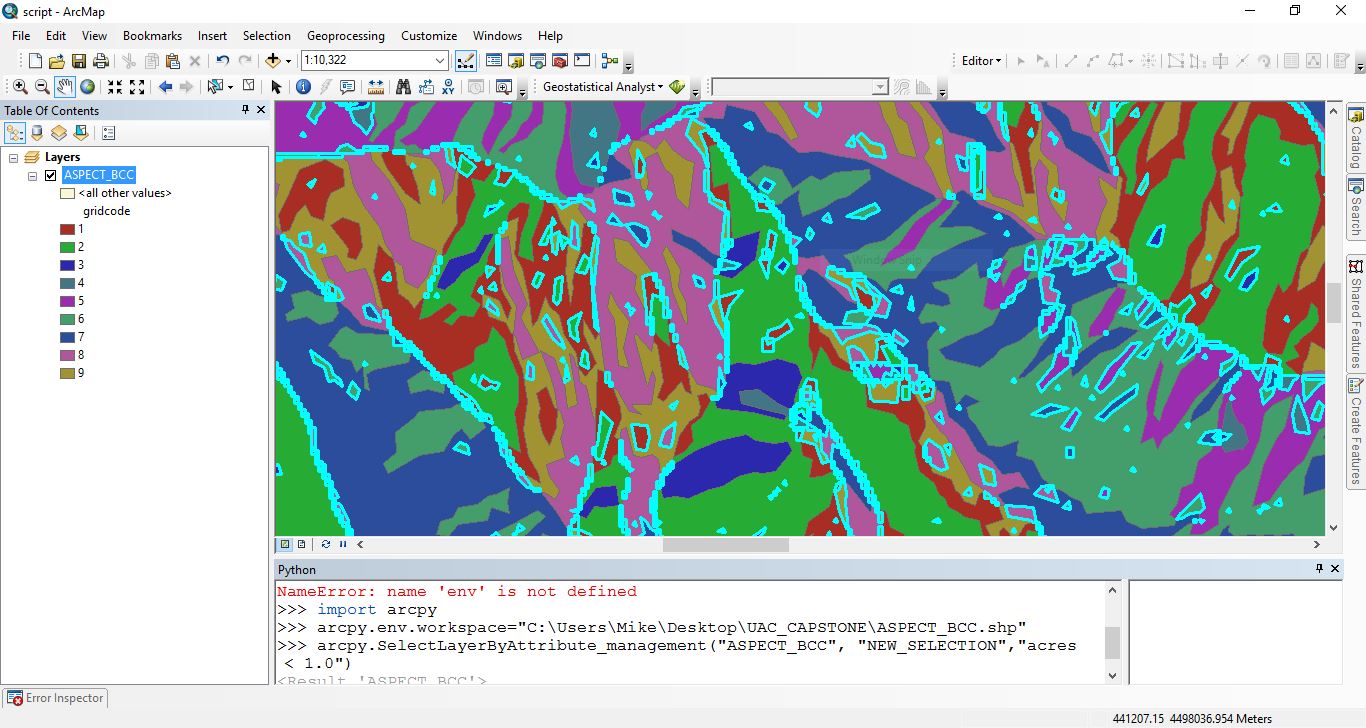Screen dimensions: 1366x728
Task: Open Geostatistical Analyst dropdown menu
Action: pos(603,87)
